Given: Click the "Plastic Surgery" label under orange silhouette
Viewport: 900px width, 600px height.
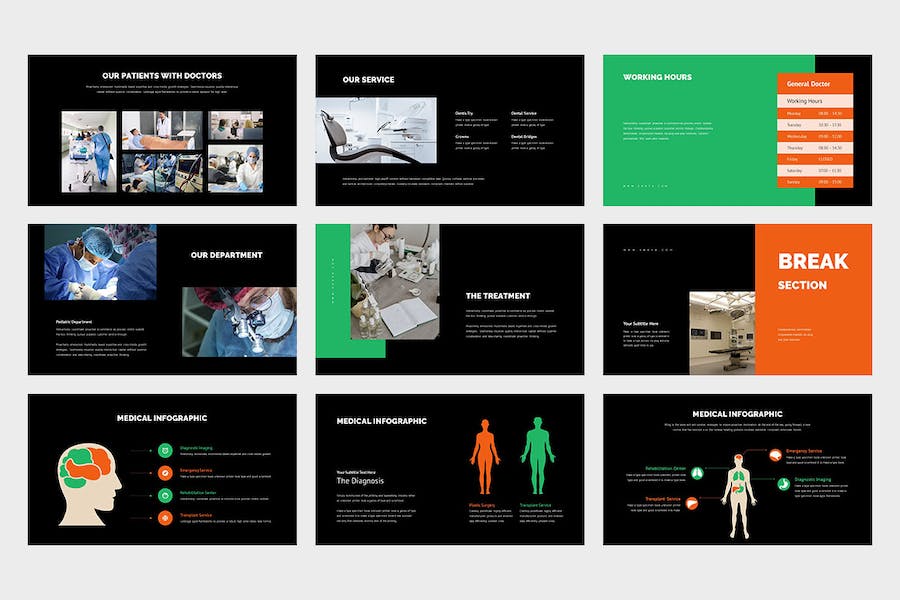Looking at the screenshot, I should click(x=482, y=505).
